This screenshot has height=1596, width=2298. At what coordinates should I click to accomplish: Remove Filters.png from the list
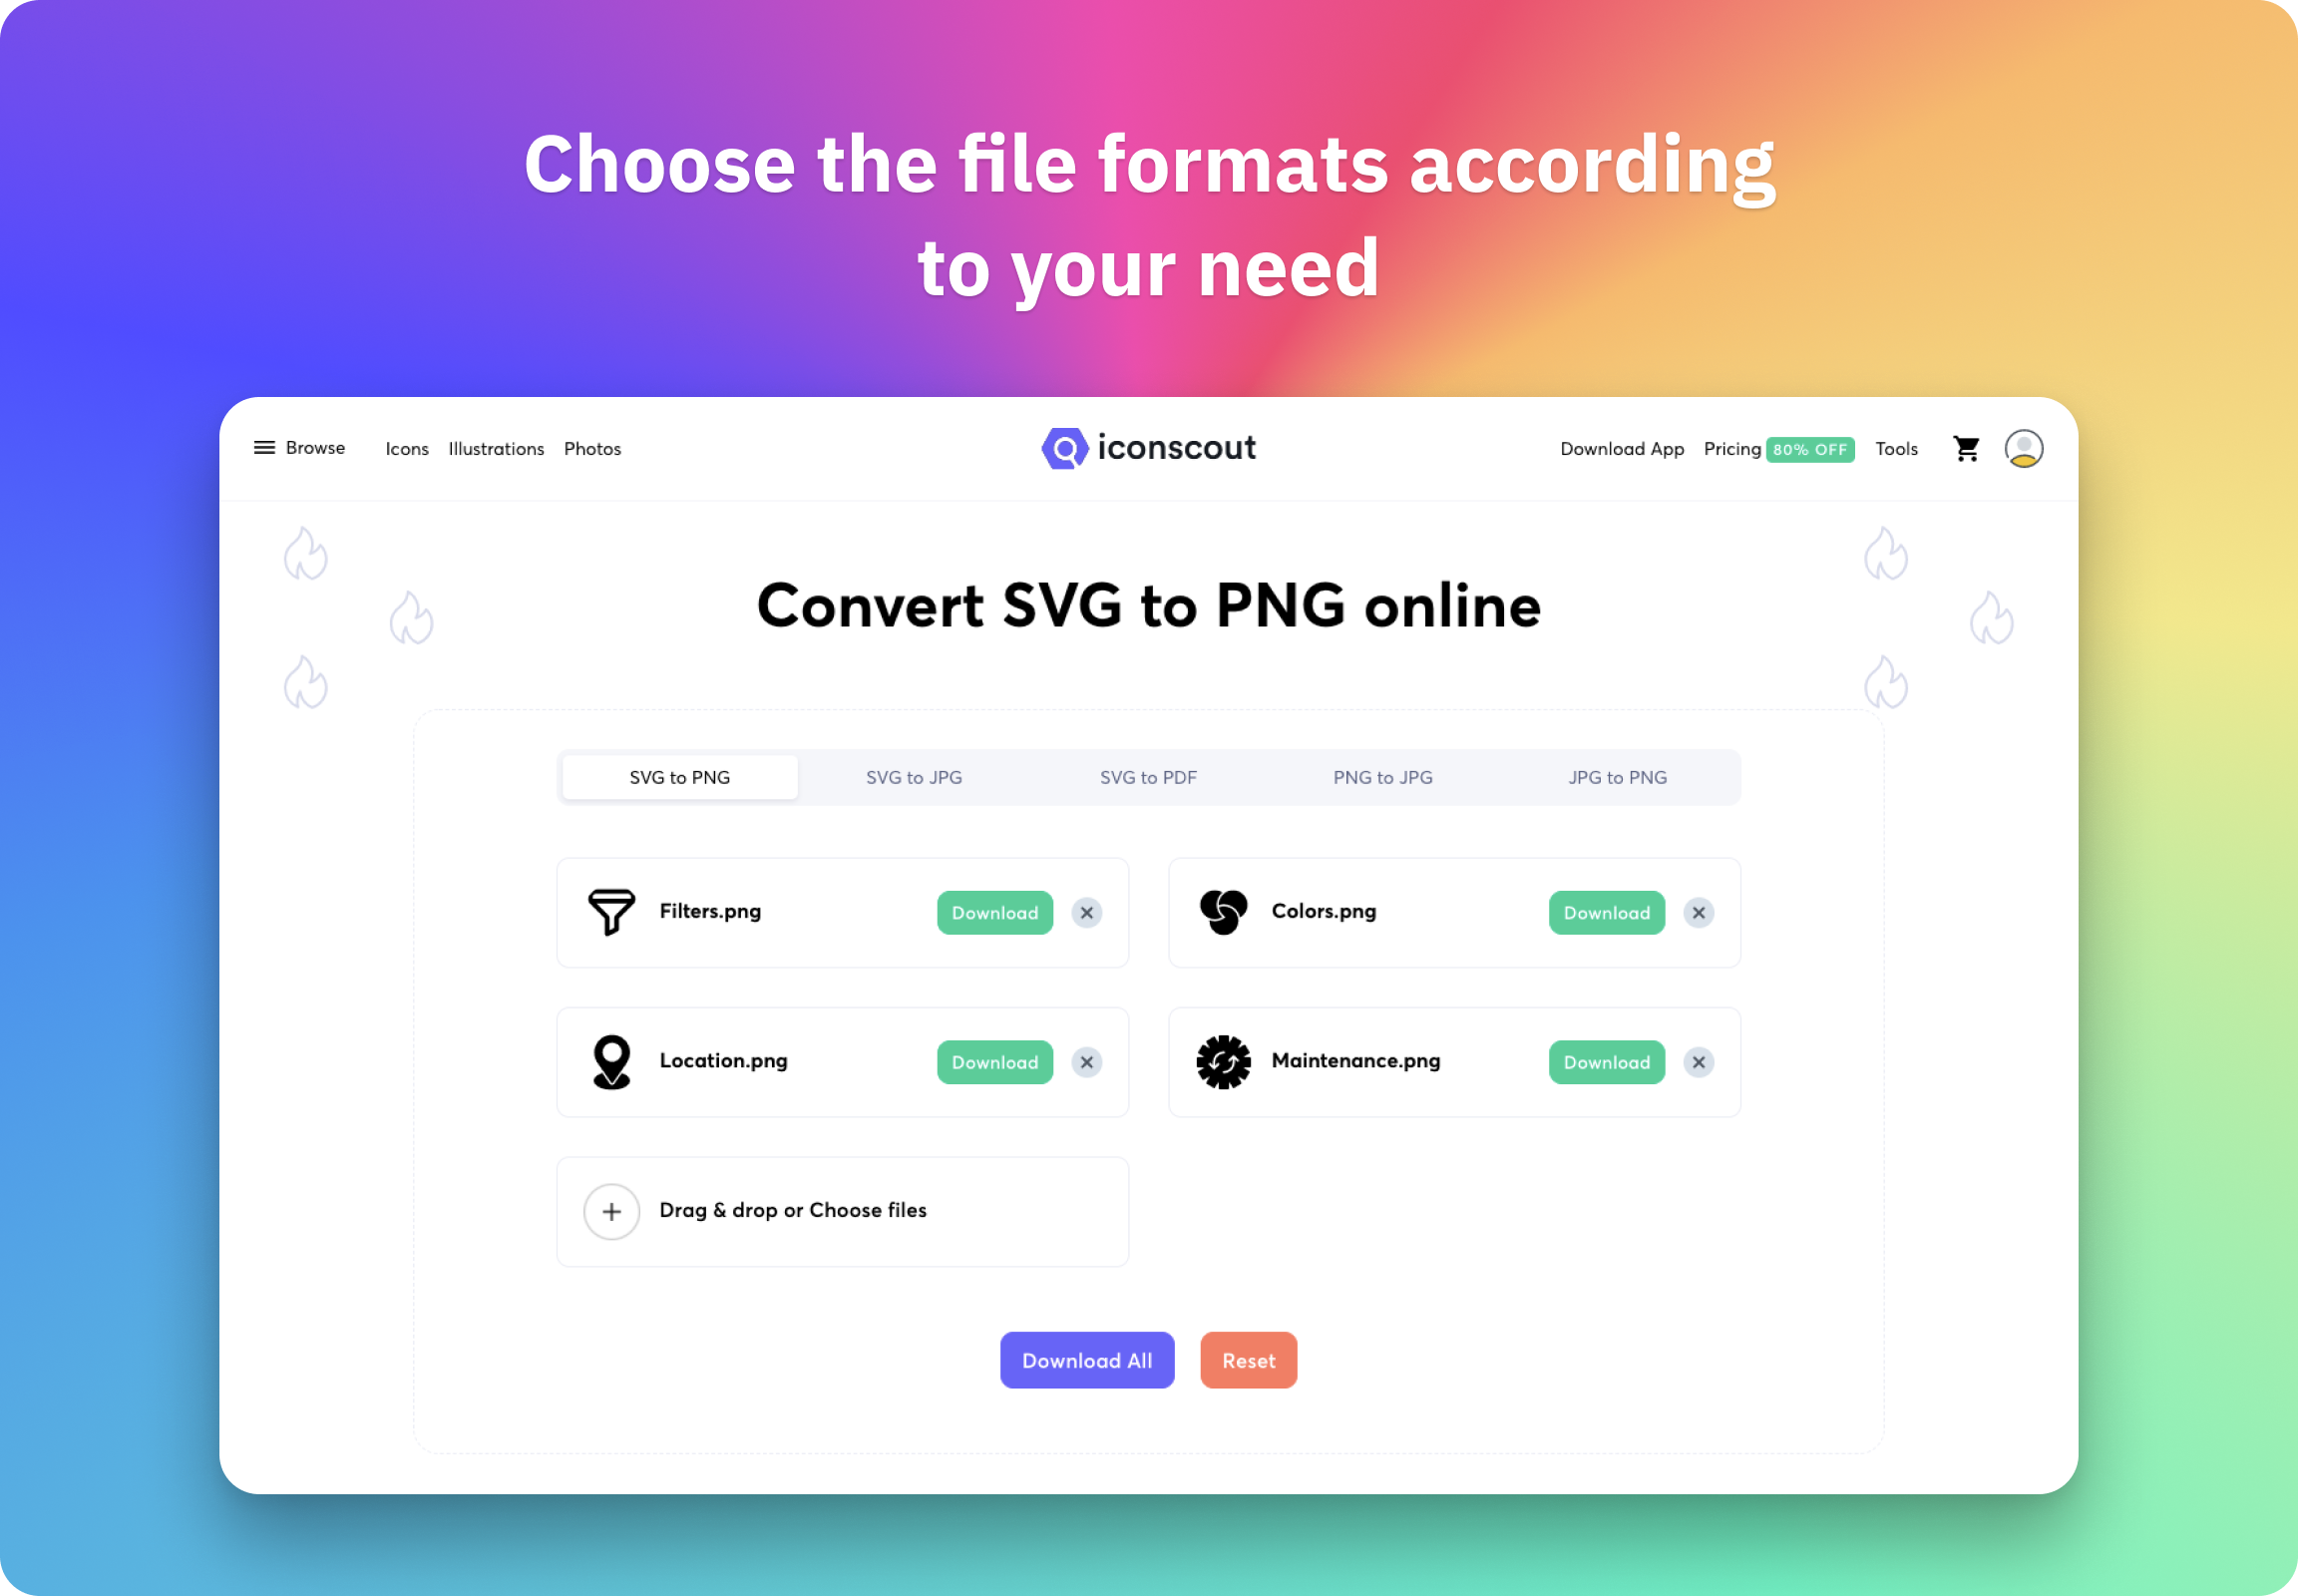[x=1088, y=910]
